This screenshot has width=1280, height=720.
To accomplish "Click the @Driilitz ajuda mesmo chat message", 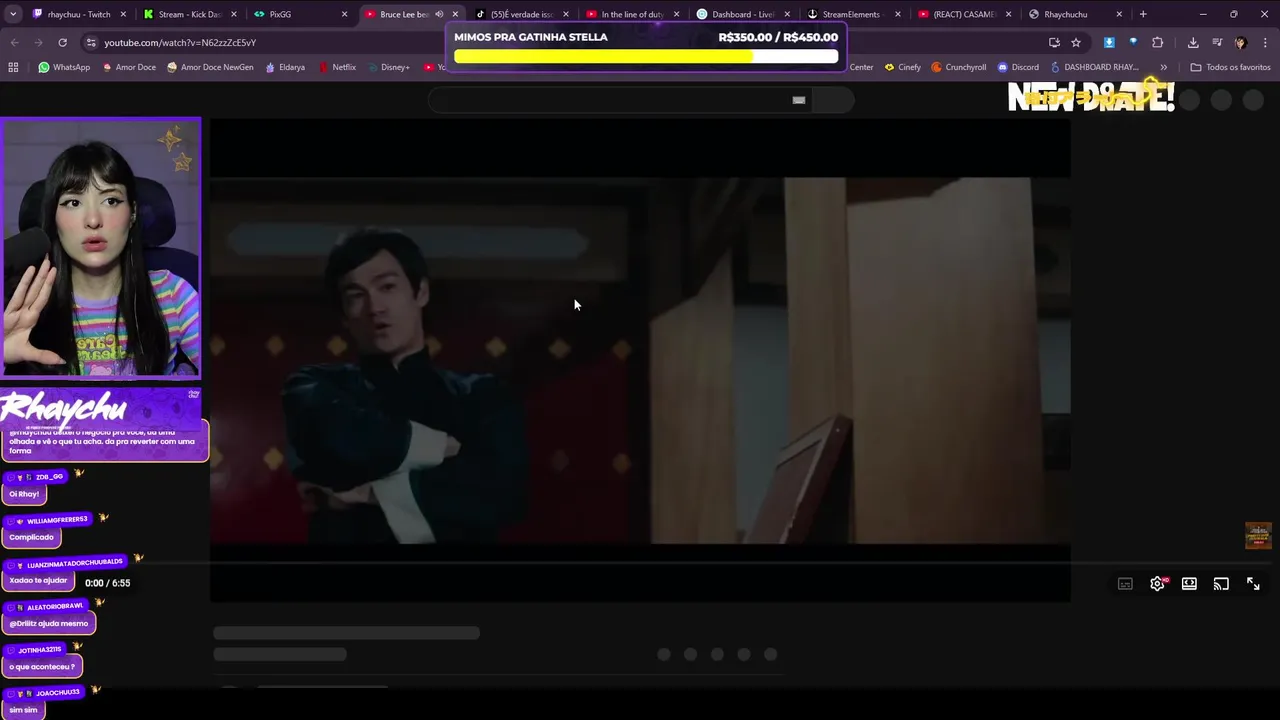I will click(x=49, y=623).
